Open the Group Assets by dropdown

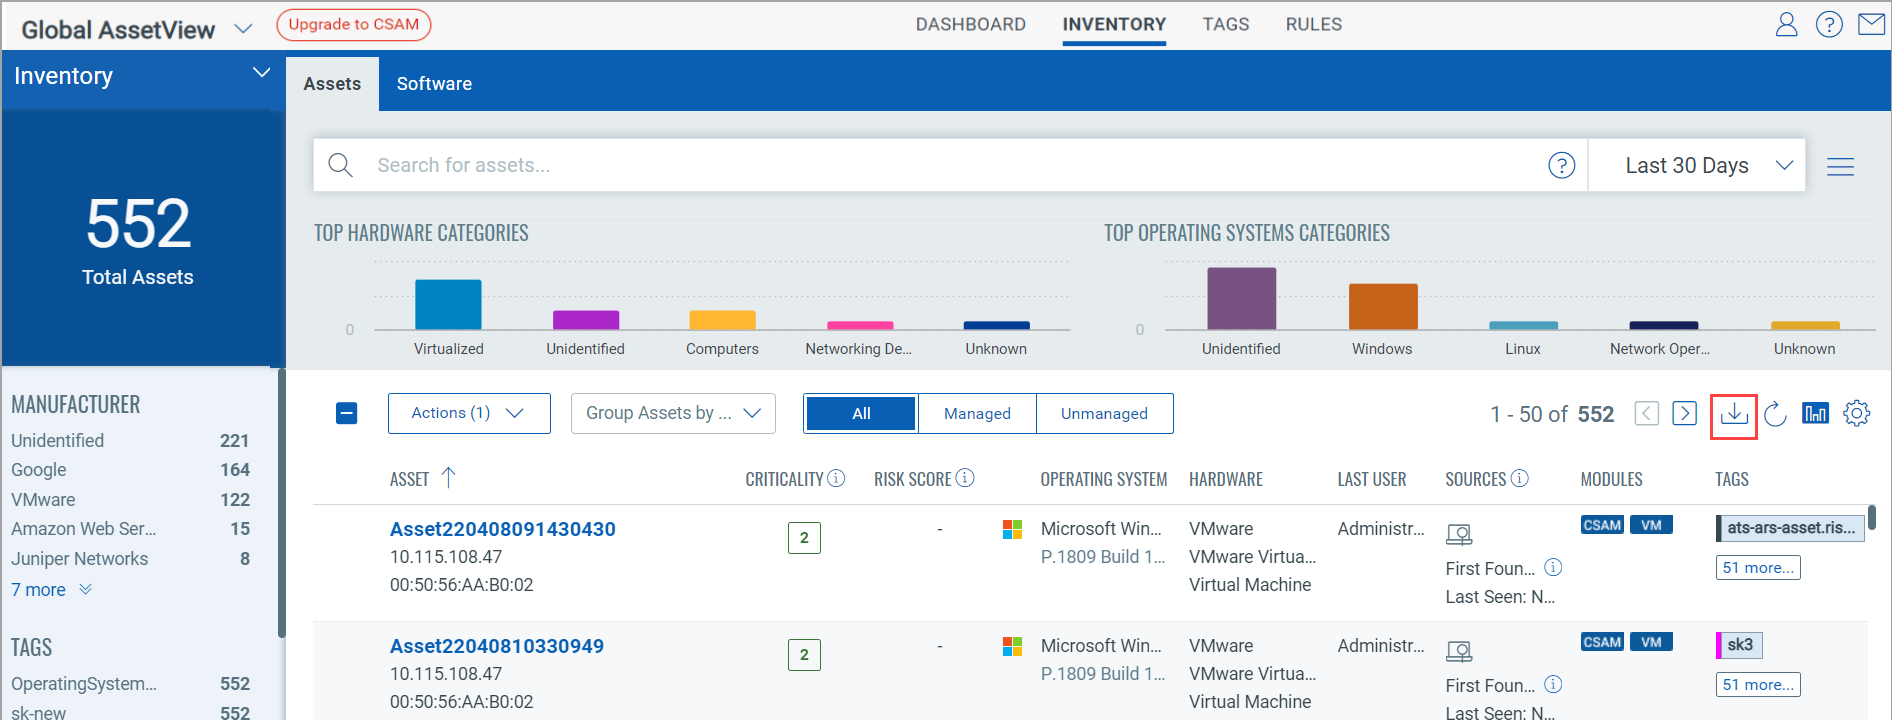(x=673, y=413)
